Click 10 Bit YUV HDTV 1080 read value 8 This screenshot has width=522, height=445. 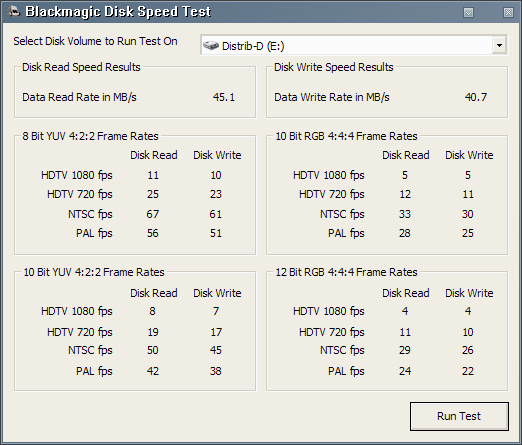152,311
